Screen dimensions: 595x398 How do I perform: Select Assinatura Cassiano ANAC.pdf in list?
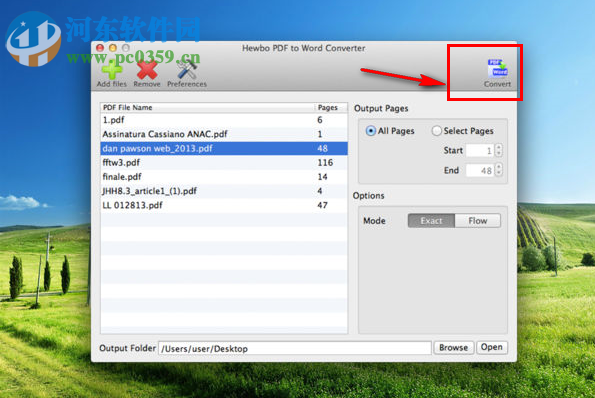pyautogui.click(x=224, y=134)
